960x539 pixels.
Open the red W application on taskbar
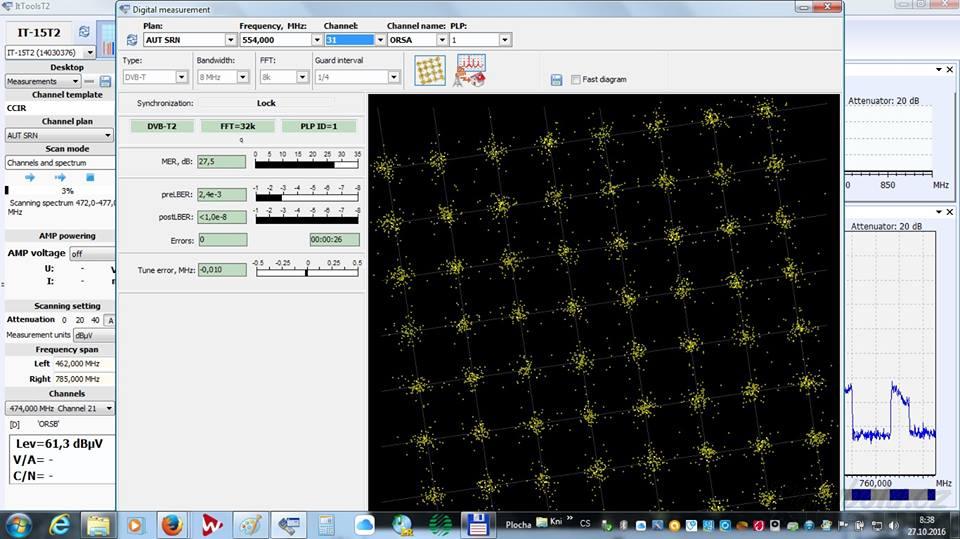pos(211,526)
